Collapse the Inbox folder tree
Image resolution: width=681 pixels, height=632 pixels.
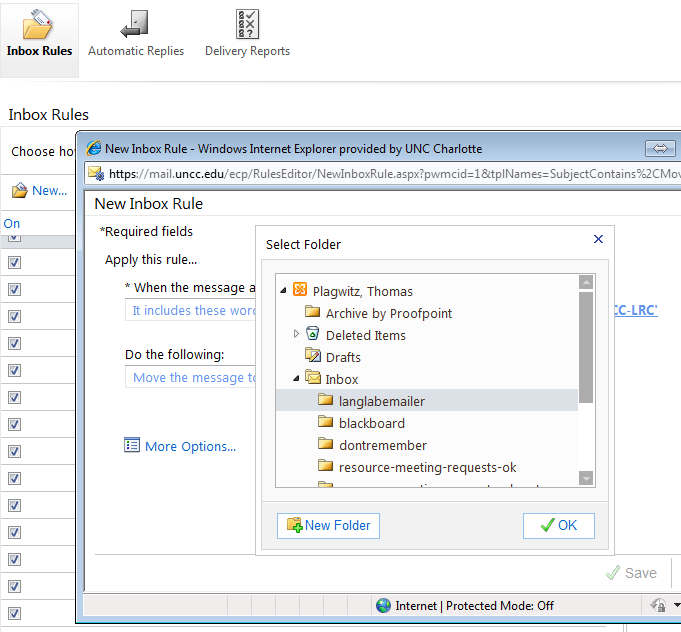296,379
